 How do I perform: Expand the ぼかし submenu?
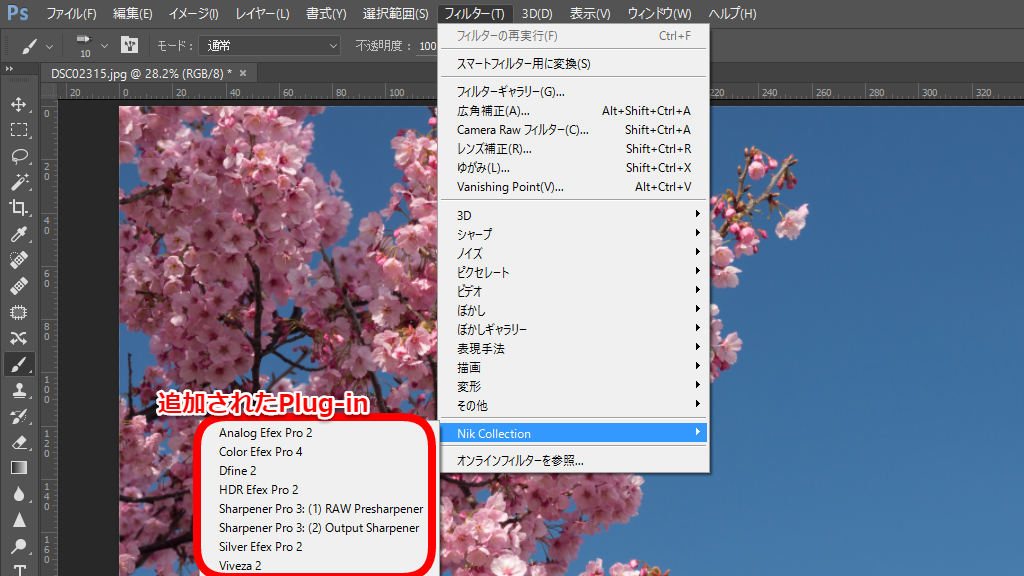click(573, 310)
